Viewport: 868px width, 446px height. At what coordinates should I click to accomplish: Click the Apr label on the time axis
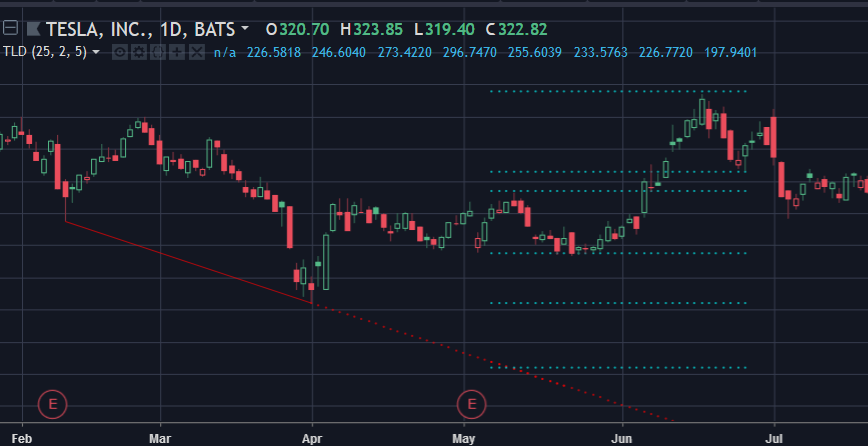(312, 439)
